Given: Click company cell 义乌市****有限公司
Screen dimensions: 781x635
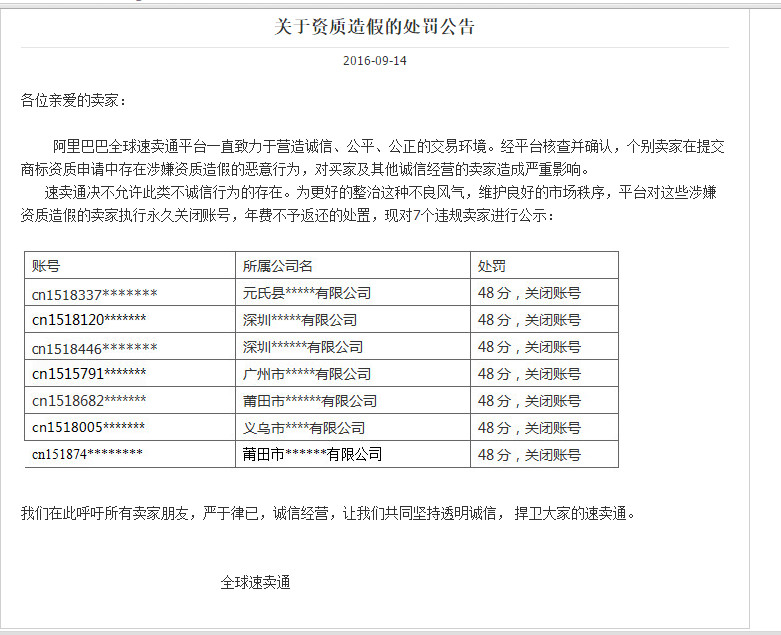Looking at the screenshot, I should click(353, 427).
